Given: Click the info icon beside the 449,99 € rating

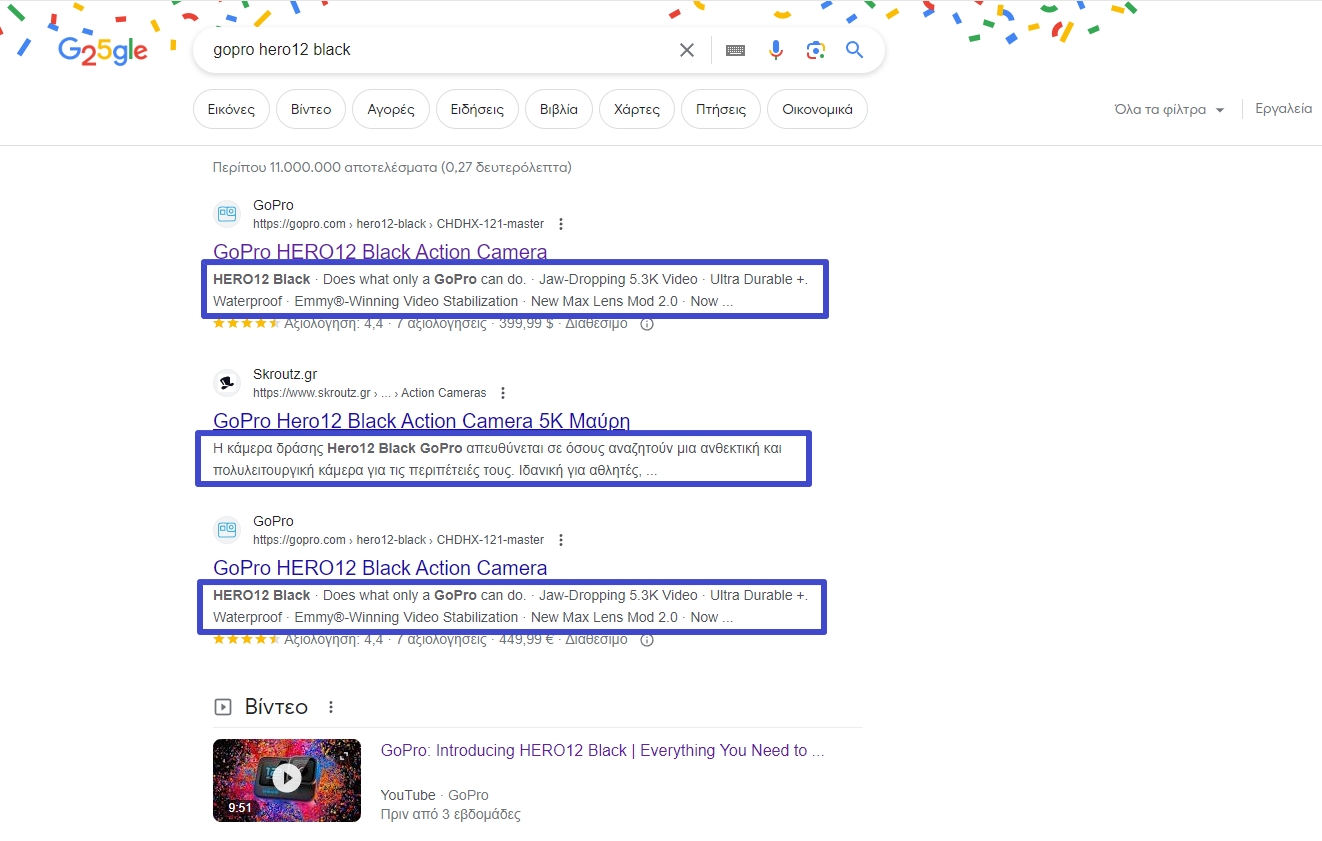Looking at the screenshot, I should 647,639.
